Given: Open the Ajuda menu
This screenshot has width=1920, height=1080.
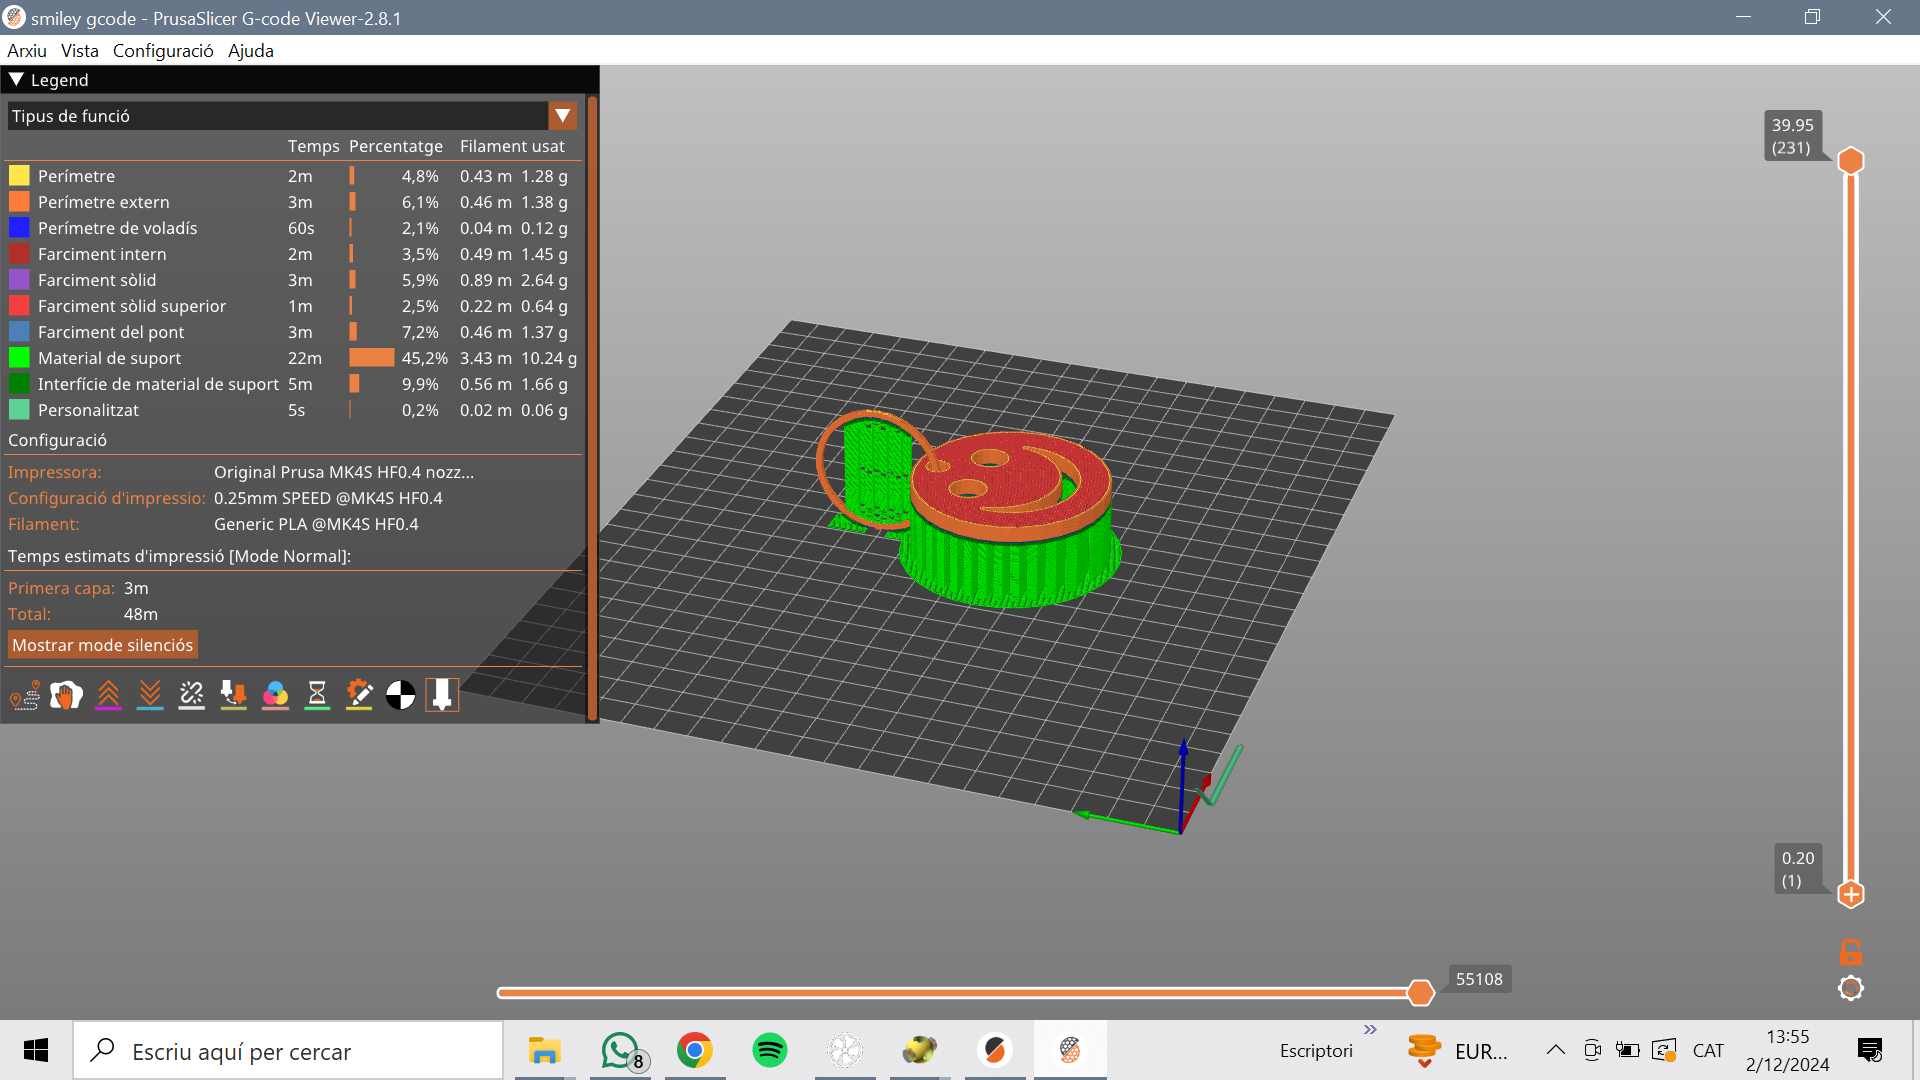Looking at the screenshot, I should click(x=251, y=51).
